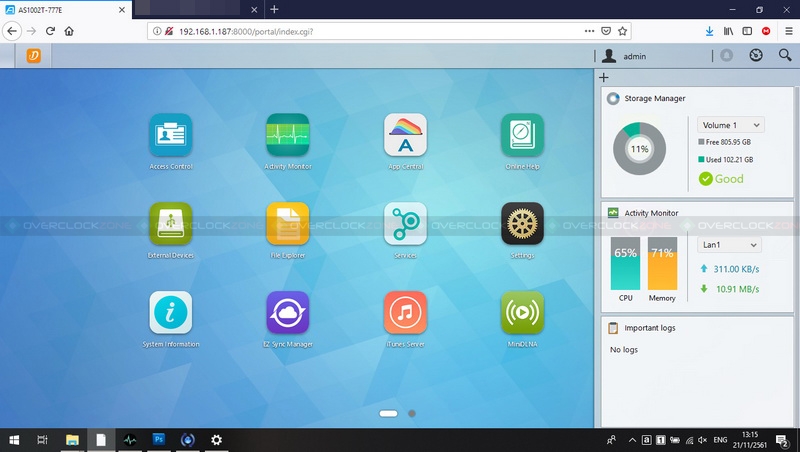
Task: Open the Online Help app
Action: [522, 135]
